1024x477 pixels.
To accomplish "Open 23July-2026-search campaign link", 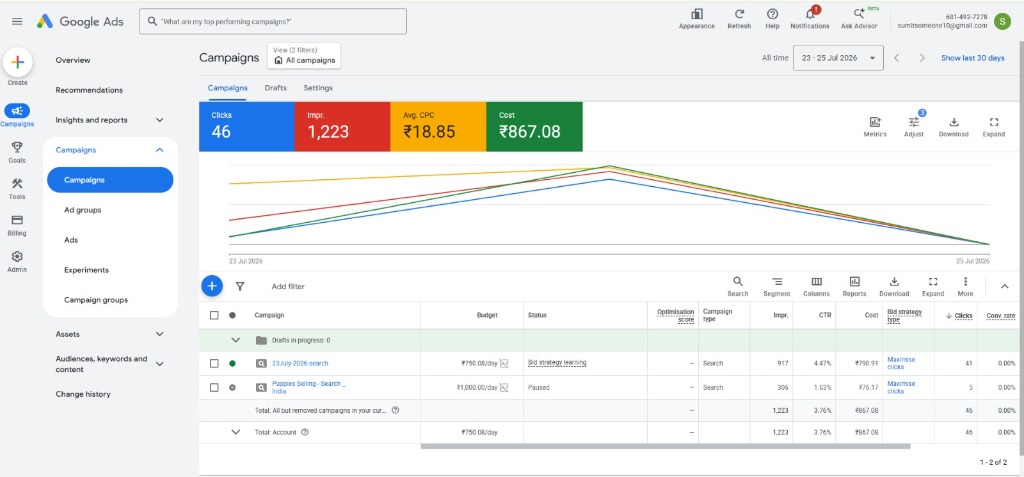I will tap(300, 363).
